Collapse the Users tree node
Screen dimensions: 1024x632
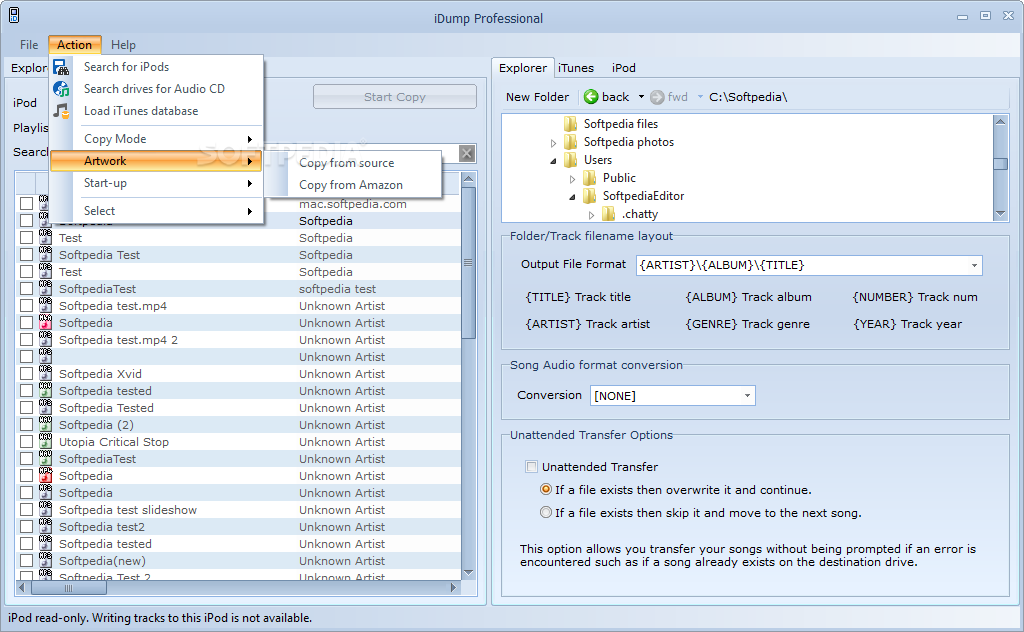click(x=553, y=161)
